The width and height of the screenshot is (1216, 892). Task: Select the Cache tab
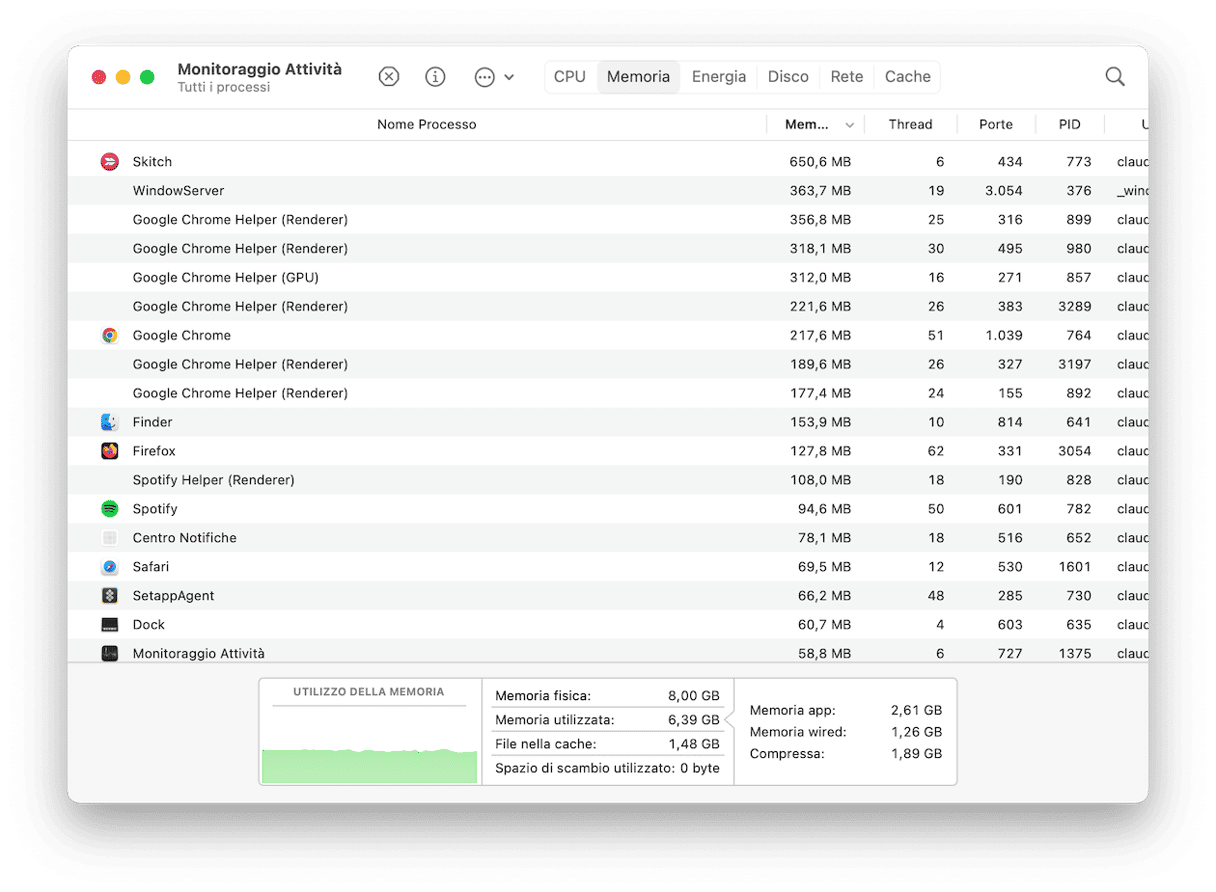pos(908,77)
